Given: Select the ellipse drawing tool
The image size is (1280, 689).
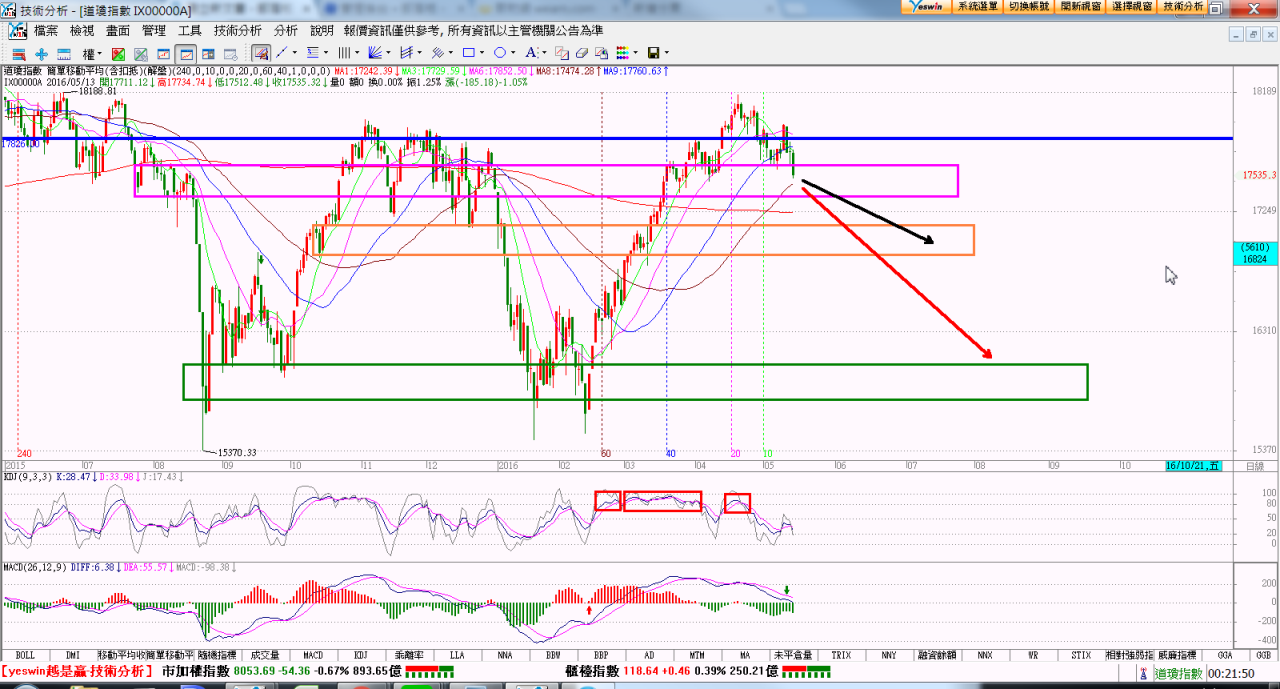Looking at the screenshot, I should tap(500, 53).
